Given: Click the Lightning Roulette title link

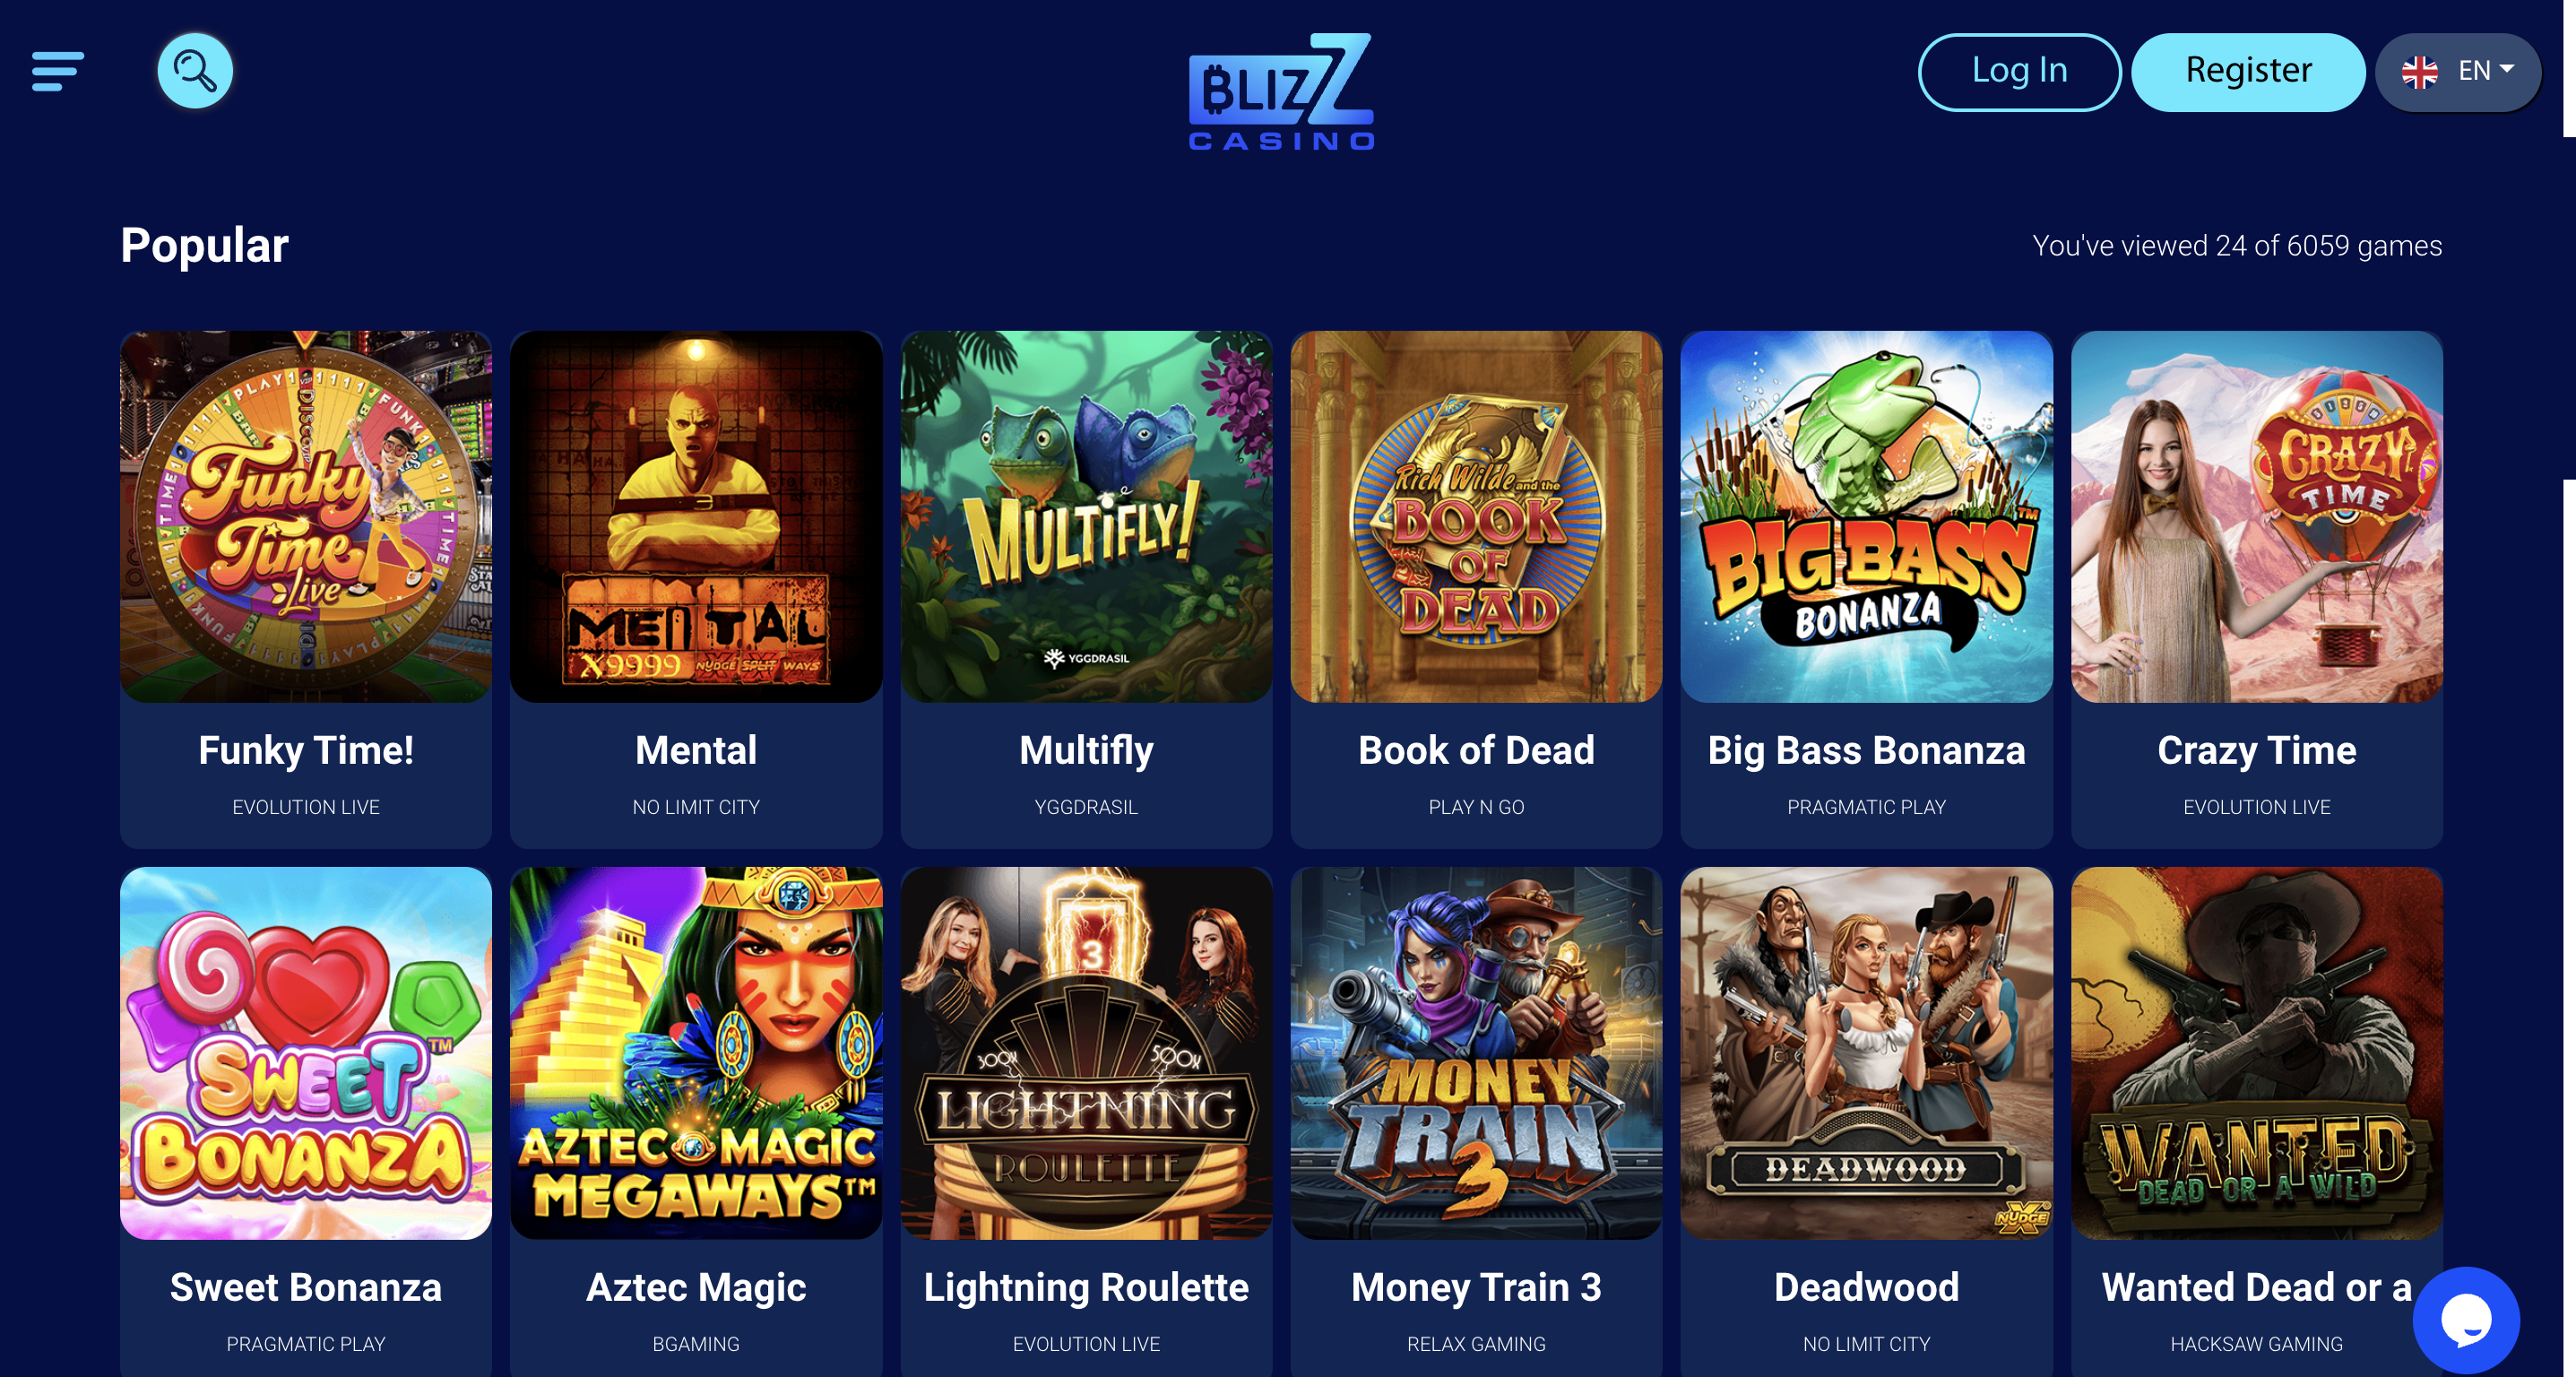Looking at the screenshot, I should click(x=1086, y=1287).
